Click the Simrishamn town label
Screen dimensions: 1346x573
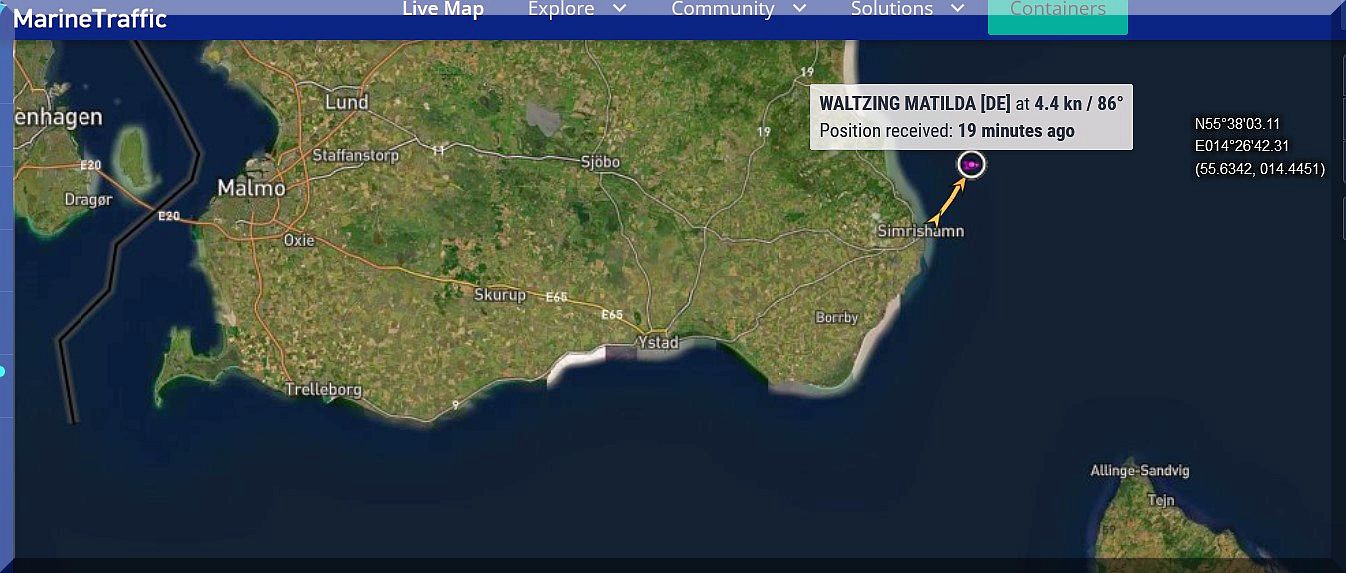(x=920, y=231)
